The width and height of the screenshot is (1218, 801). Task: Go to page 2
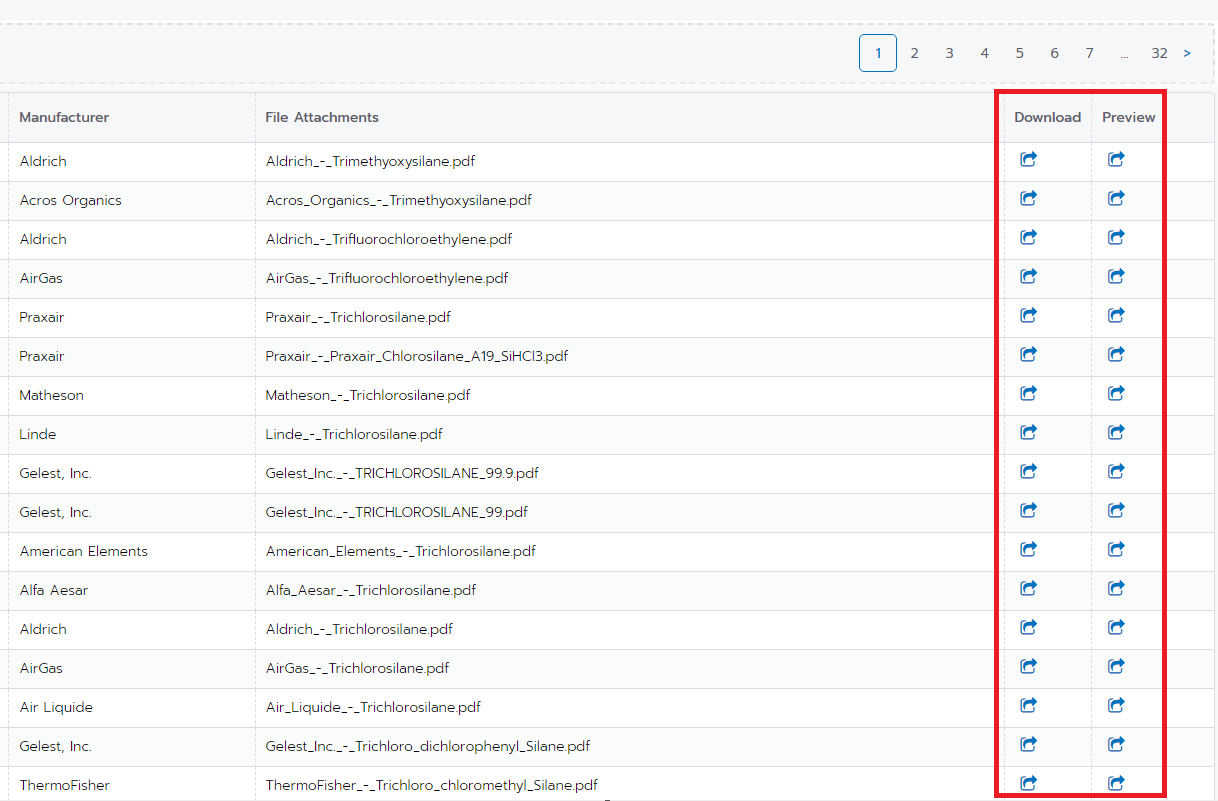point(914,53)
